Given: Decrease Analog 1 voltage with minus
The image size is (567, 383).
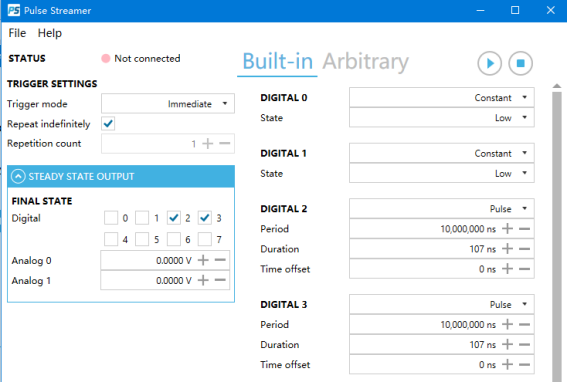Looking at the screenshot, I should point(220,280).
